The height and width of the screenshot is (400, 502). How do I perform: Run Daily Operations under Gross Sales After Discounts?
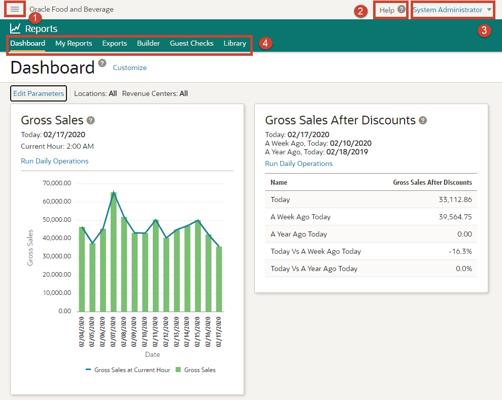[x=299, y=164]
